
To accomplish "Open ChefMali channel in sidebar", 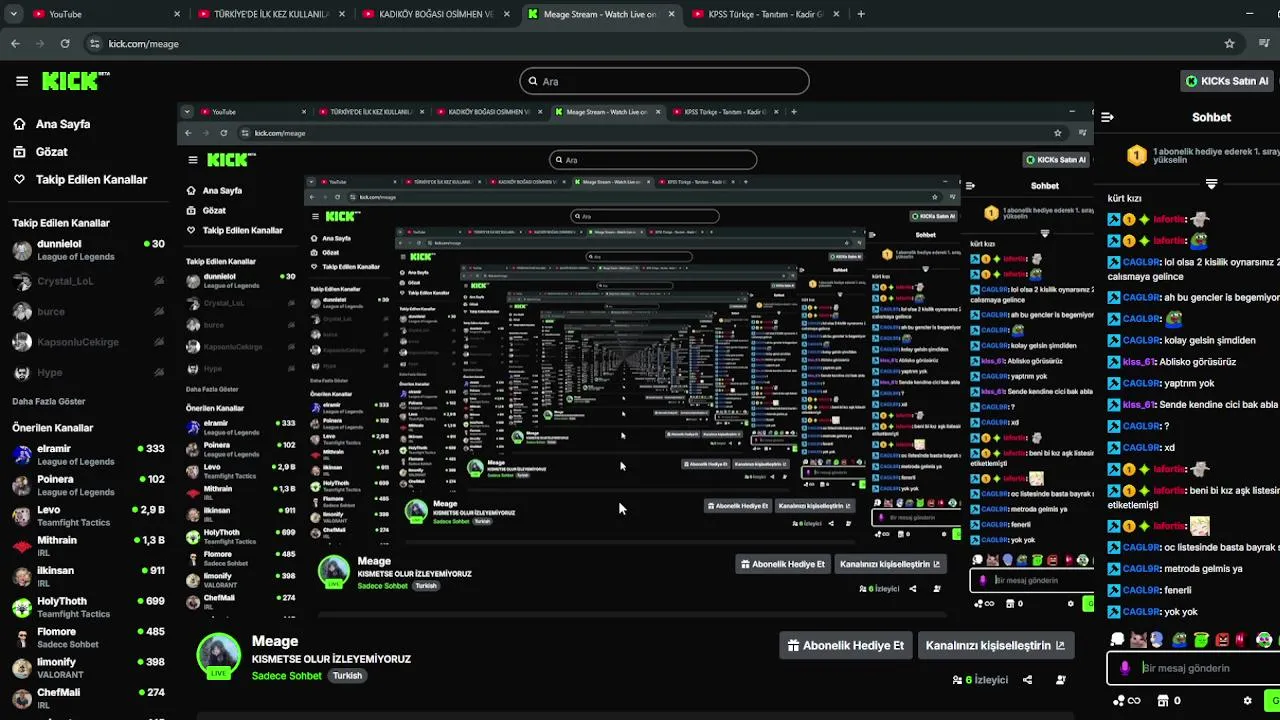I will pyautogui.click(x=88, y=698).
